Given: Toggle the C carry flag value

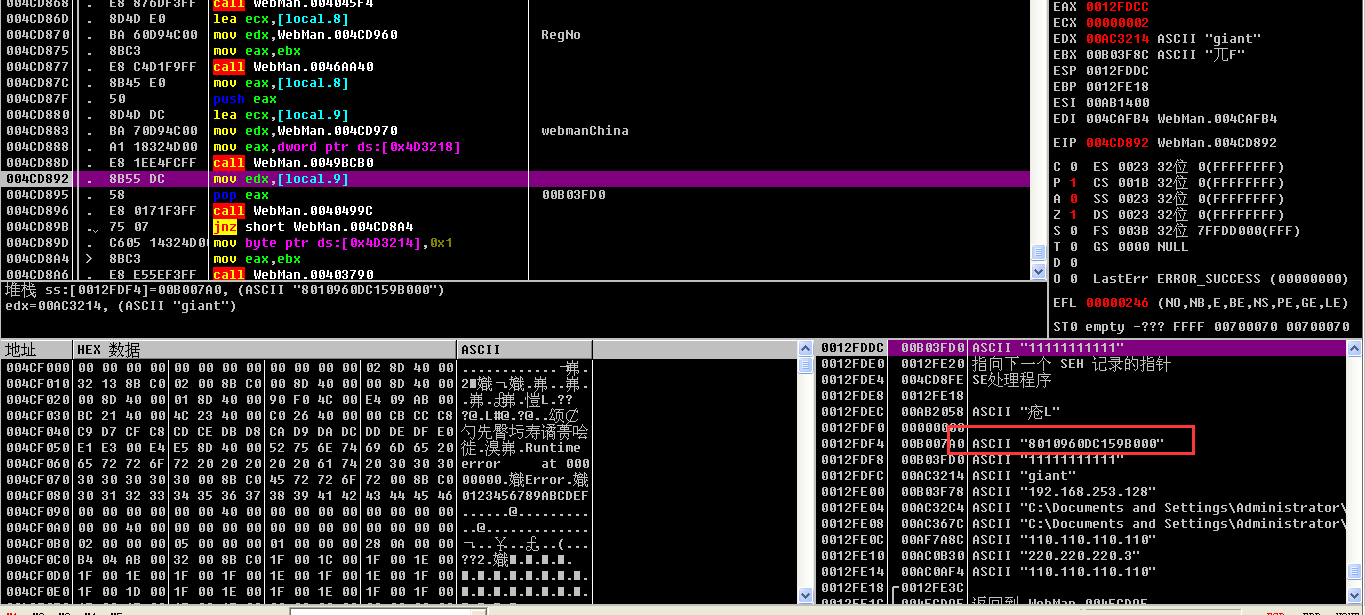Looking at the screenshot, I should 1073,167.
